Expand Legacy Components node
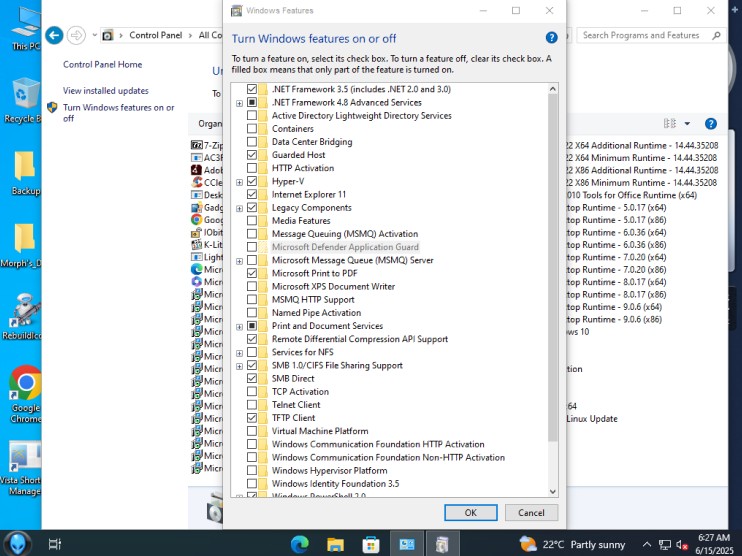This screenshot has height=556, width=742. 239,208
